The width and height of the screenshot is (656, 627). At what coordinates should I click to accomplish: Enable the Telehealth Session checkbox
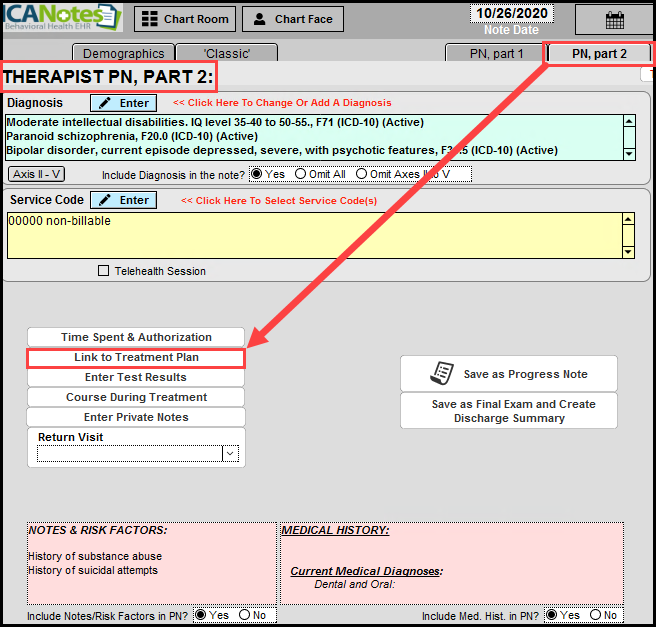(103, 271)
